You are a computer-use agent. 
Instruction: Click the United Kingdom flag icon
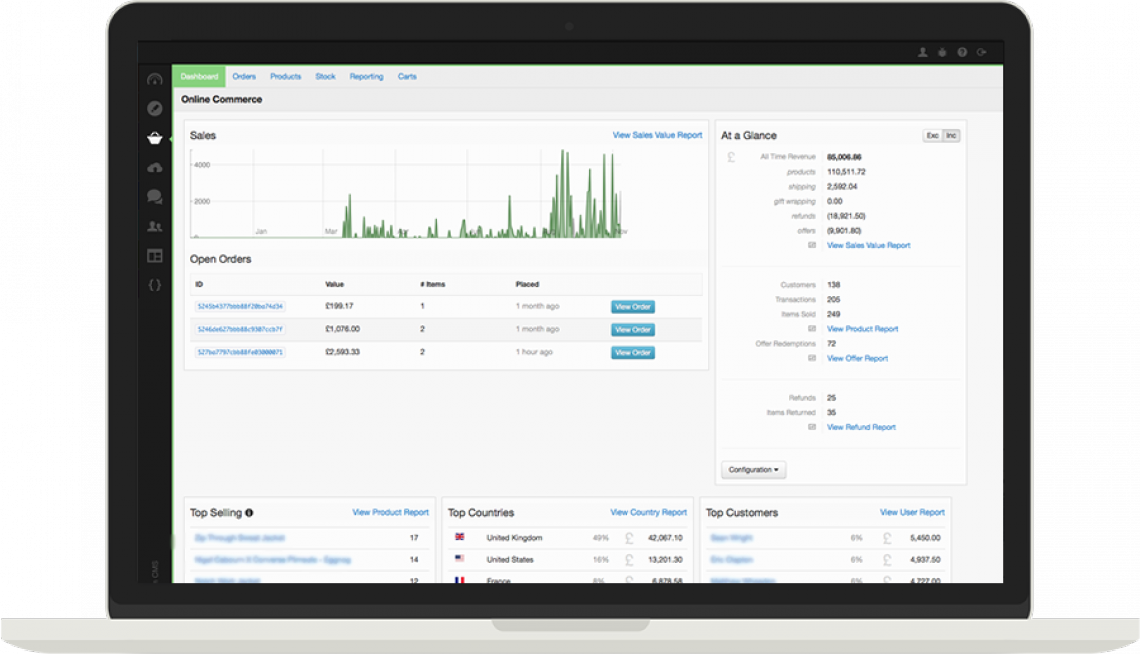pyautogui.click(x=459, y=537)
